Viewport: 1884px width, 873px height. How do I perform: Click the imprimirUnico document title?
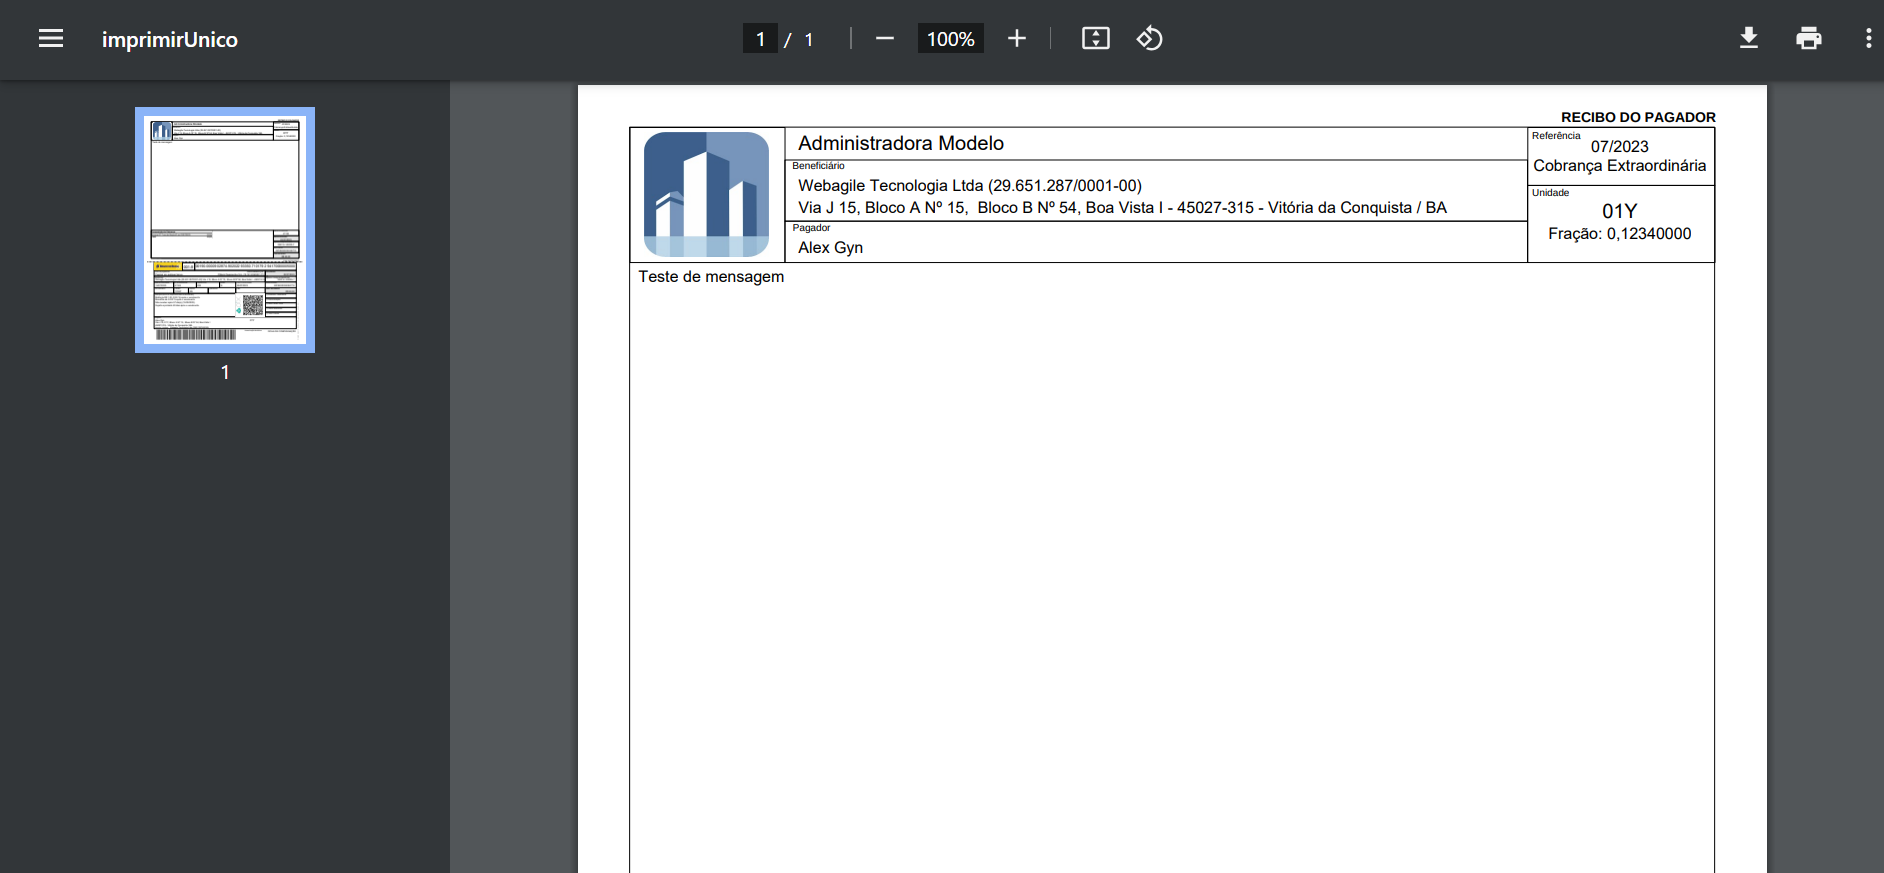coord(170,40)
